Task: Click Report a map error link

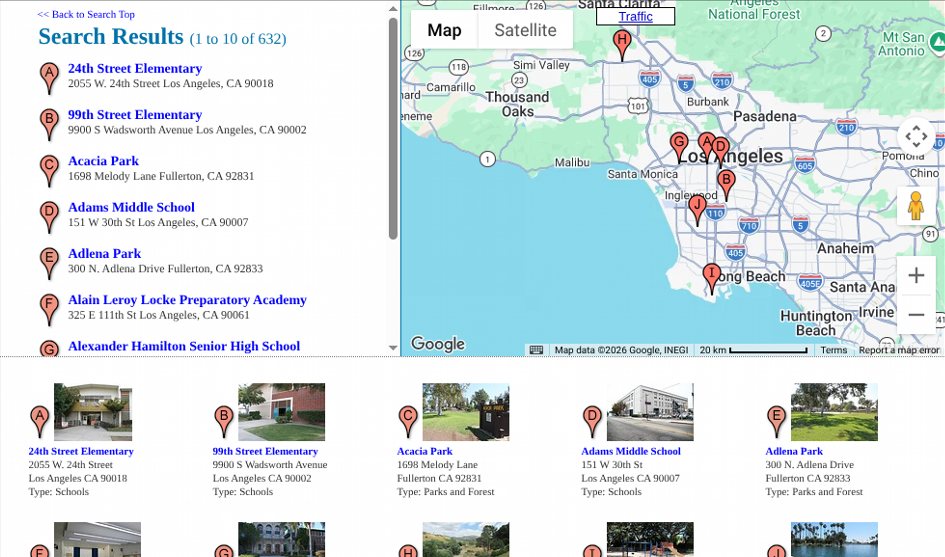Action: pos(899,350)
